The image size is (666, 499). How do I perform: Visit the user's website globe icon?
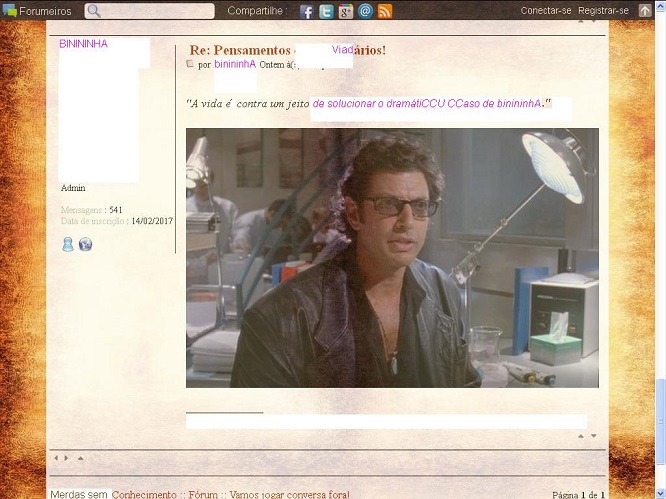pos(85,244)
